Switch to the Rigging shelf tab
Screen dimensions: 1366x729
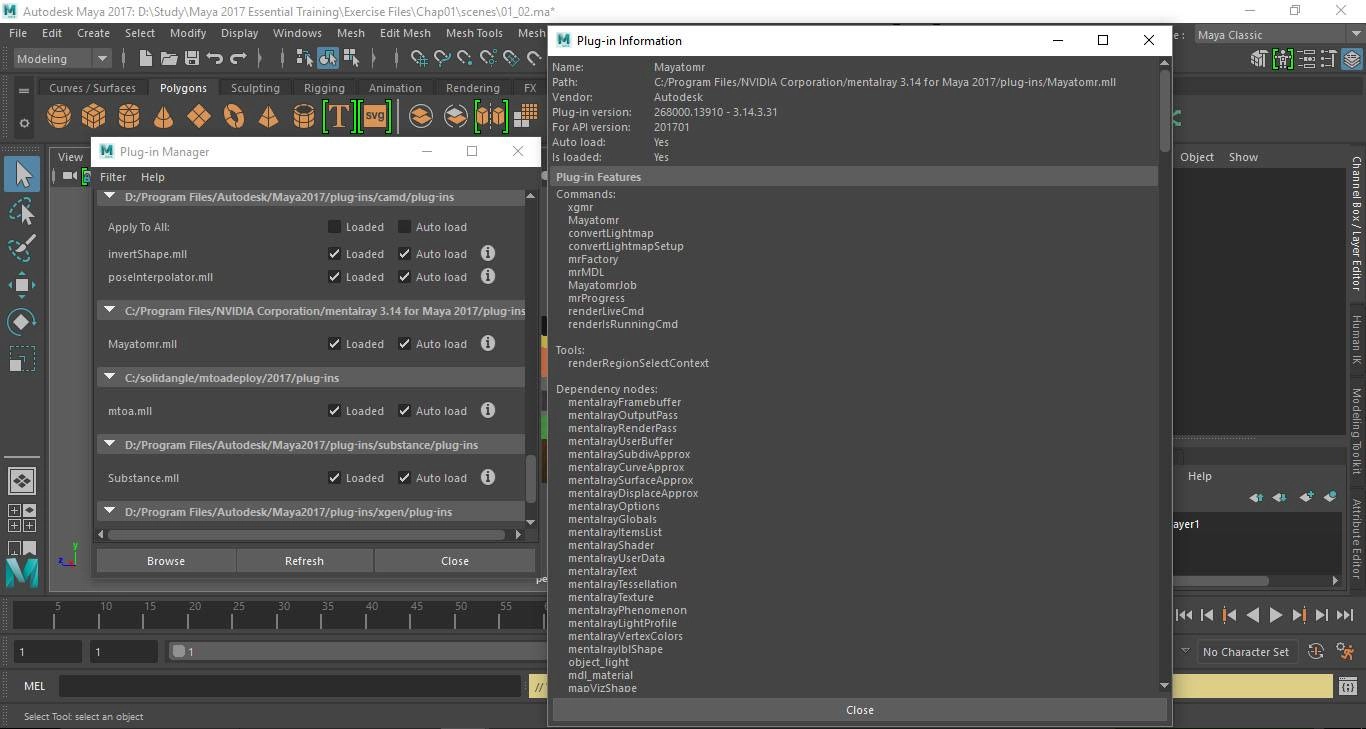click(x=324, y=88)
